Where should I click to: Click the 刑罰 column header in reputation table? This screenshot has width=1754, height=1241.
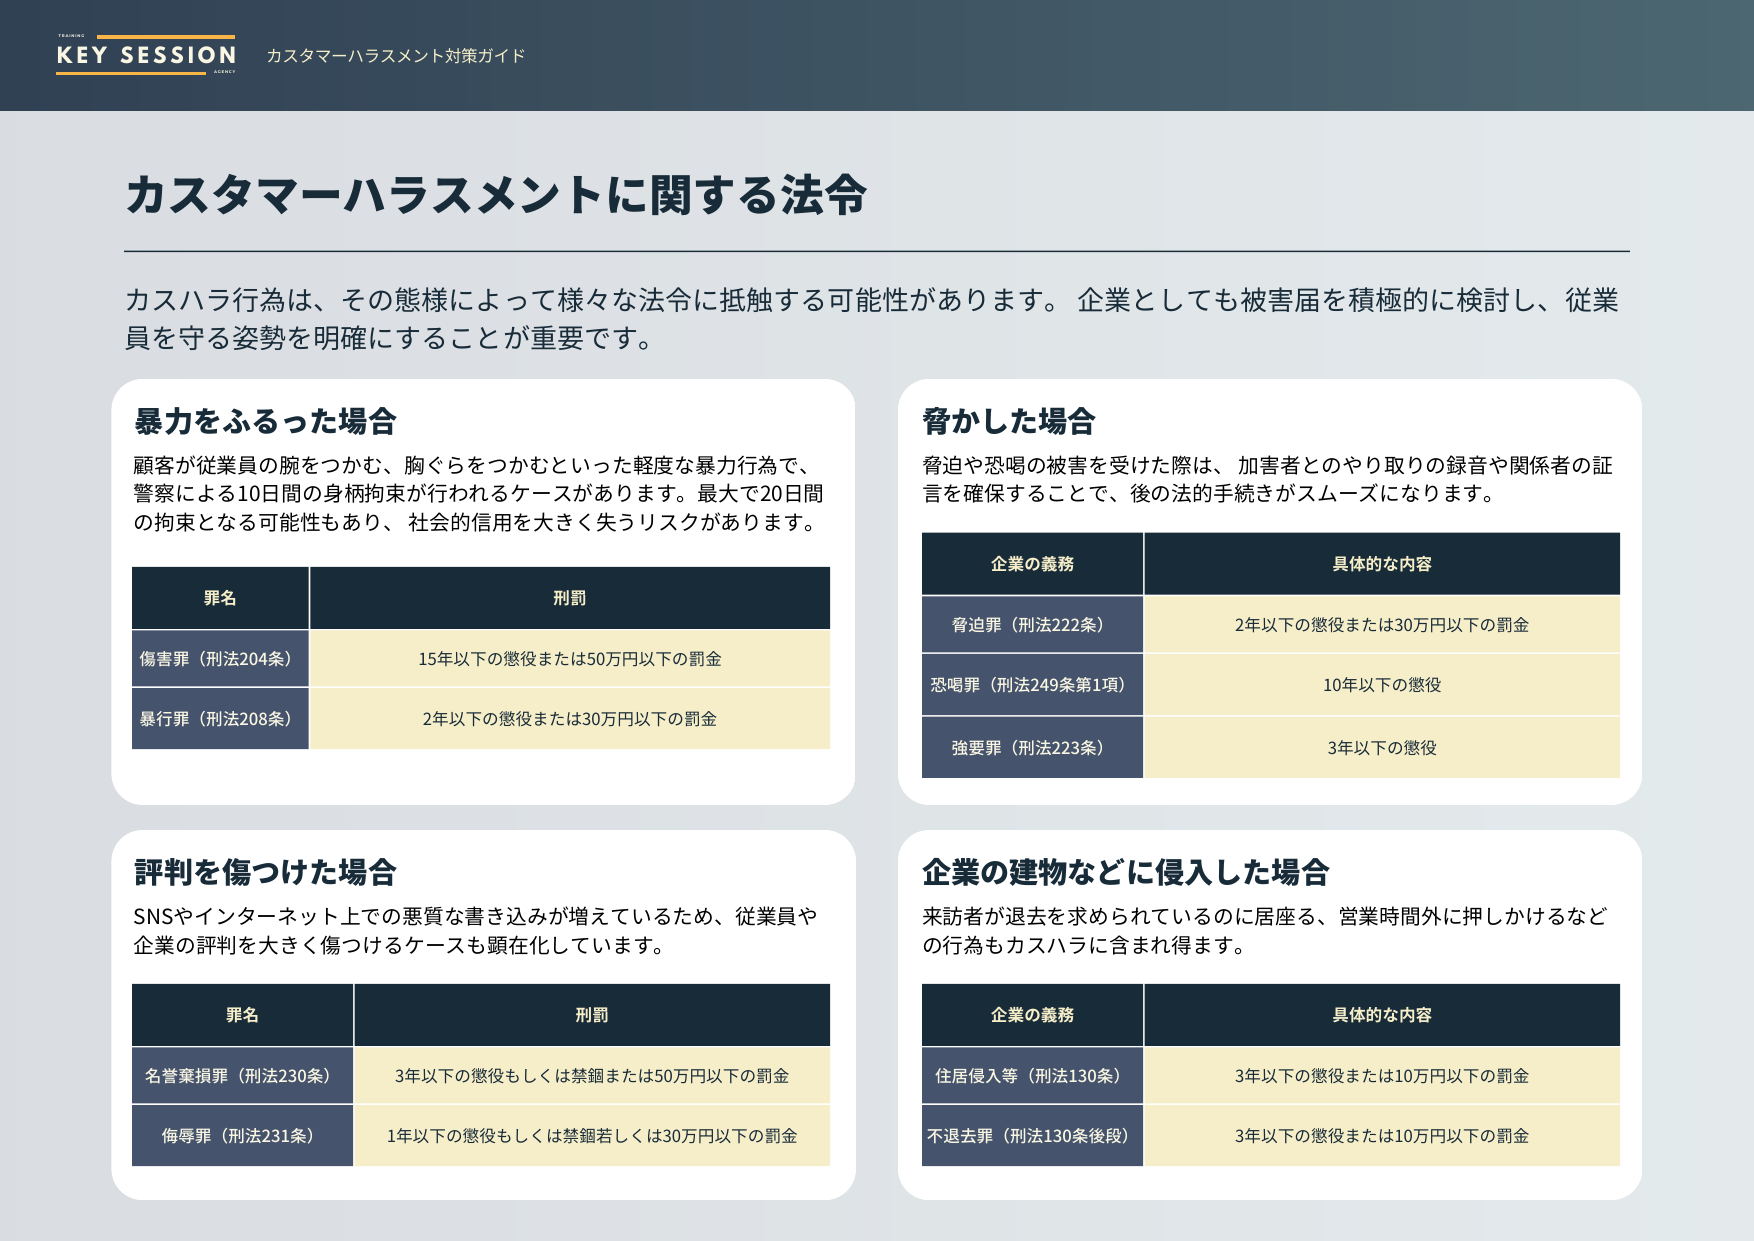click(592, 1015)
